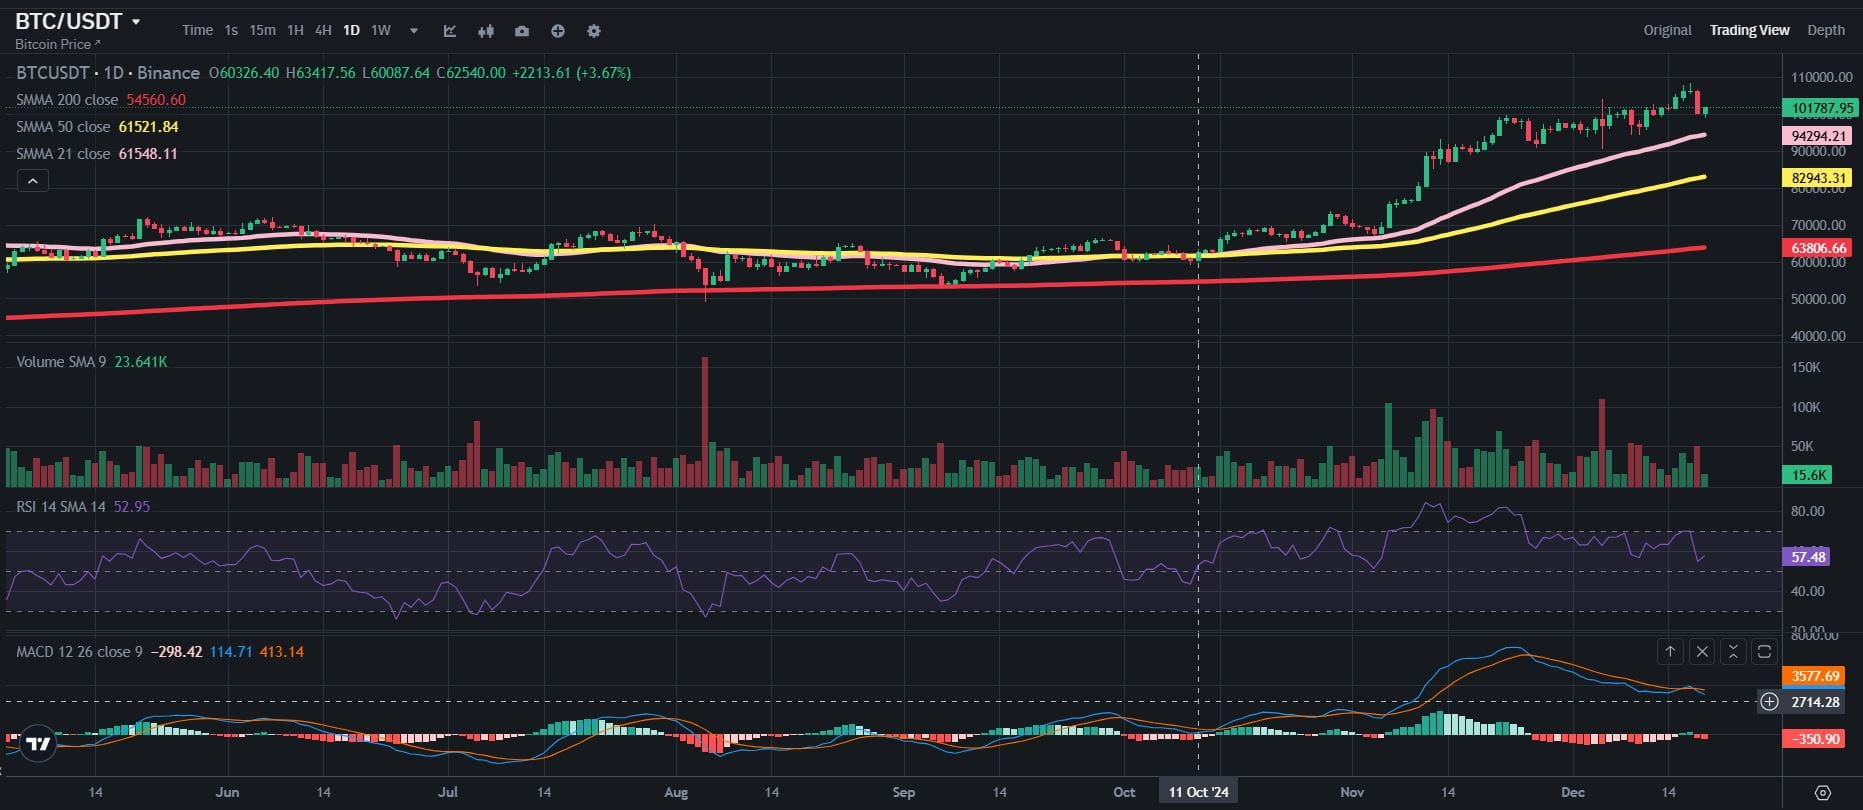Switch to the Depth chart tab

(1825, 30)
